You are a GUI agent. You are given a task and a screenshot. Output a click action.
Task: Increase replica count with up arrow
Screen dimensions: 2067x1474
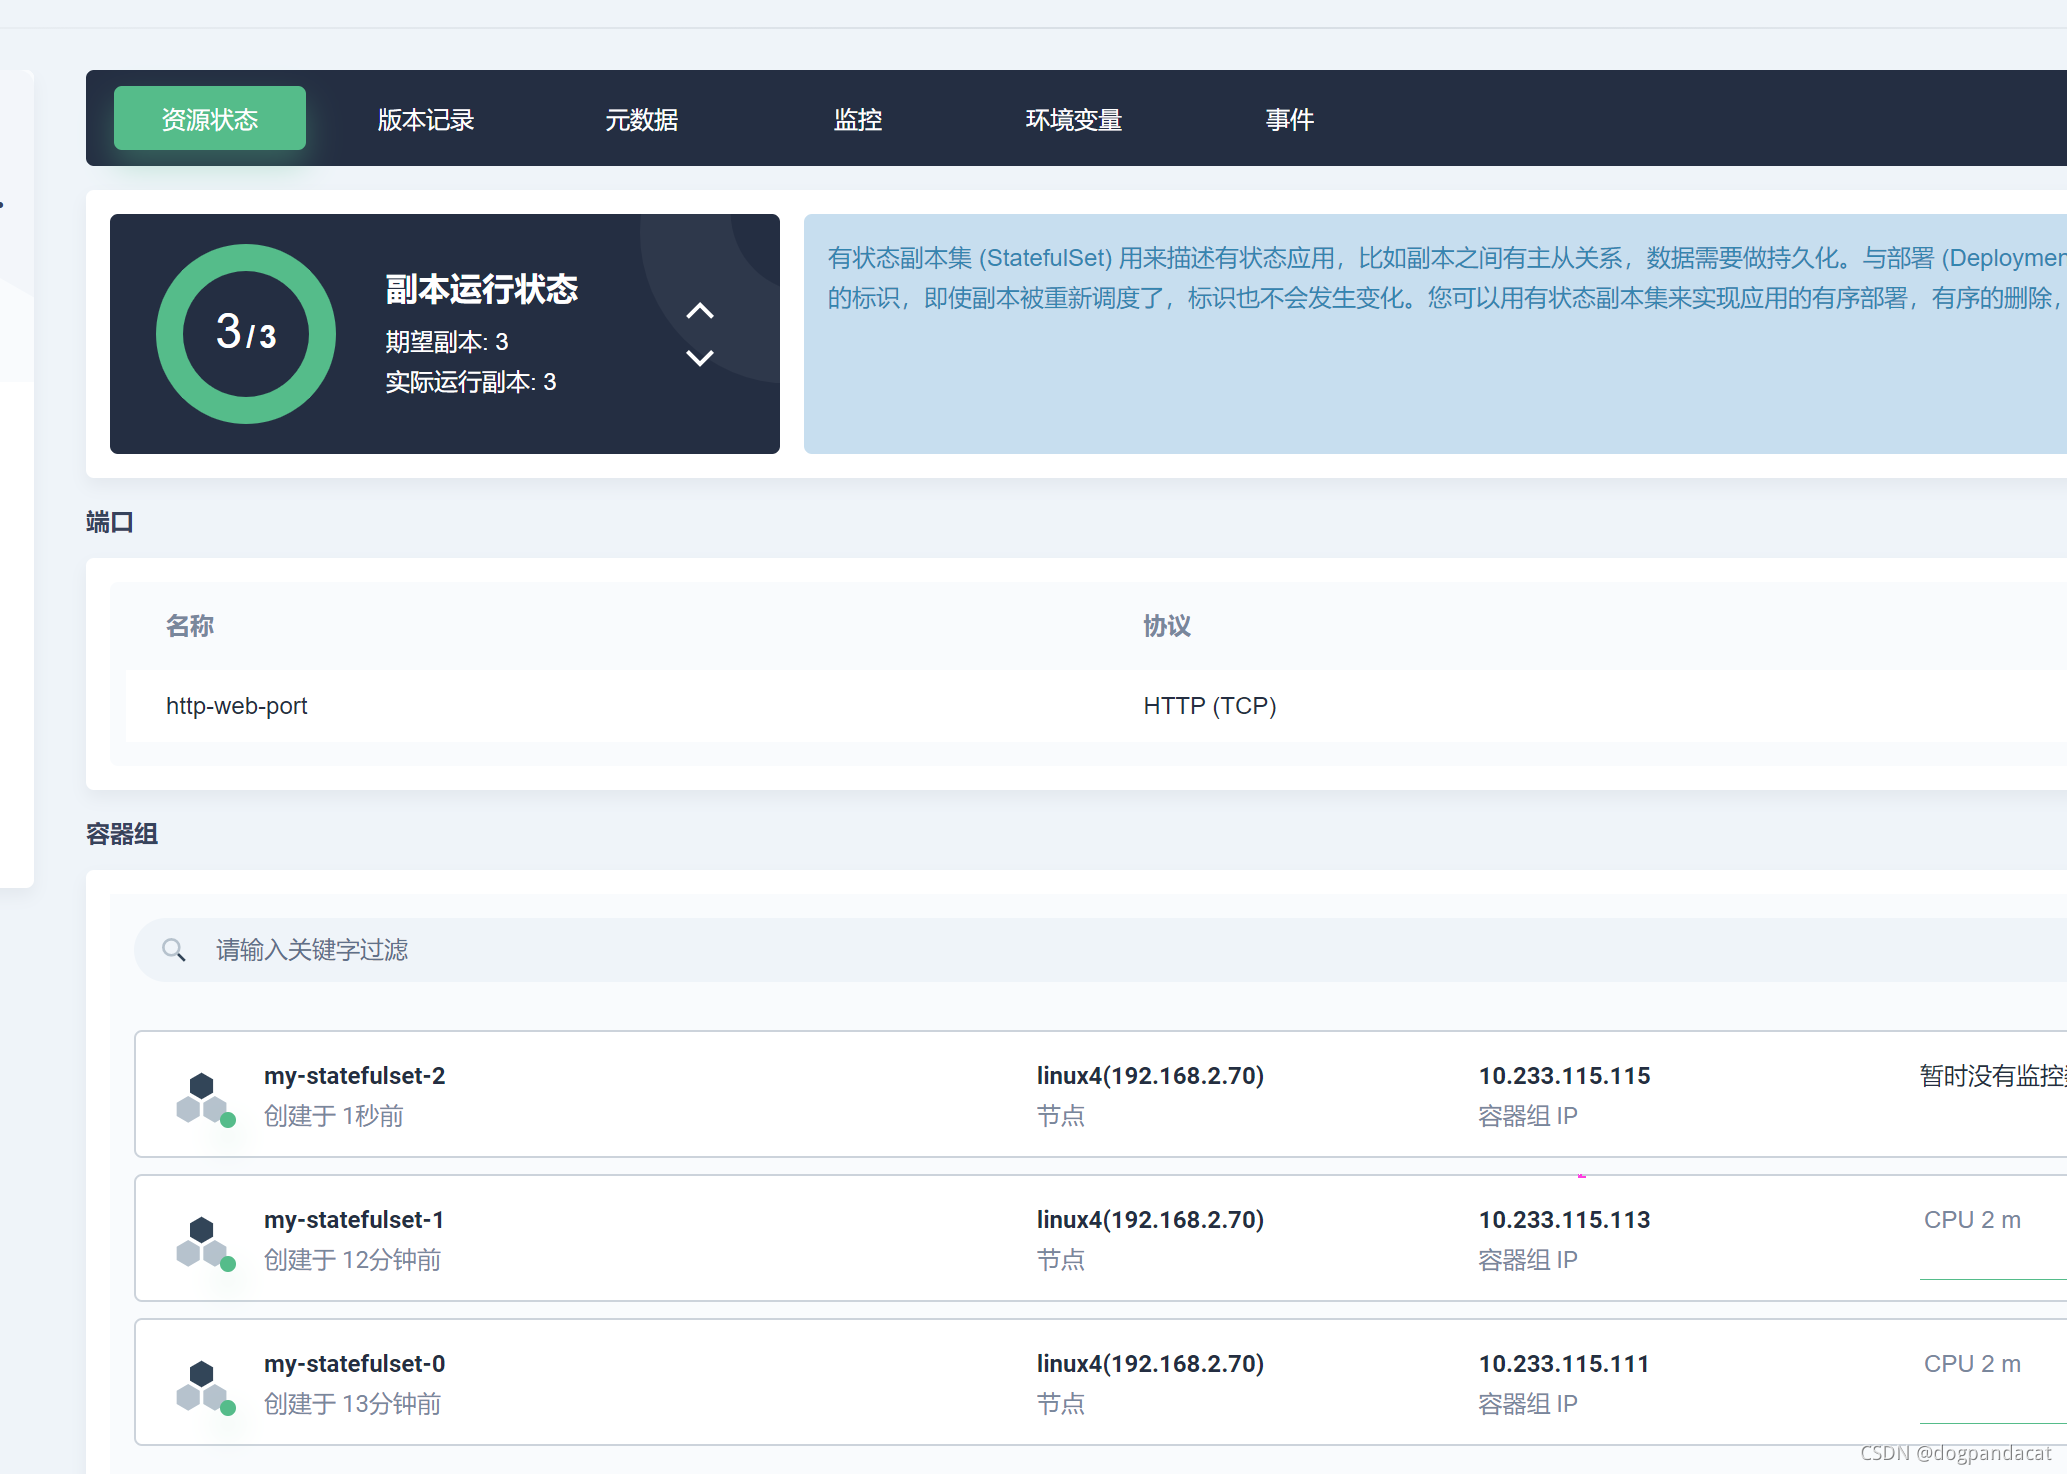(x=700, y=311)
